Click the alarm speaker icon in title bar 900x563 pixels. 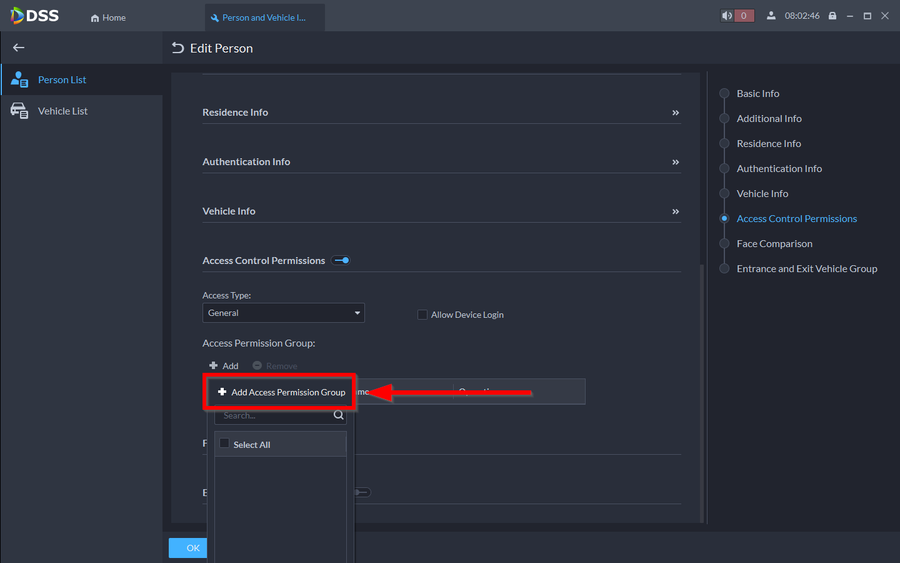[x=727, y=16]
